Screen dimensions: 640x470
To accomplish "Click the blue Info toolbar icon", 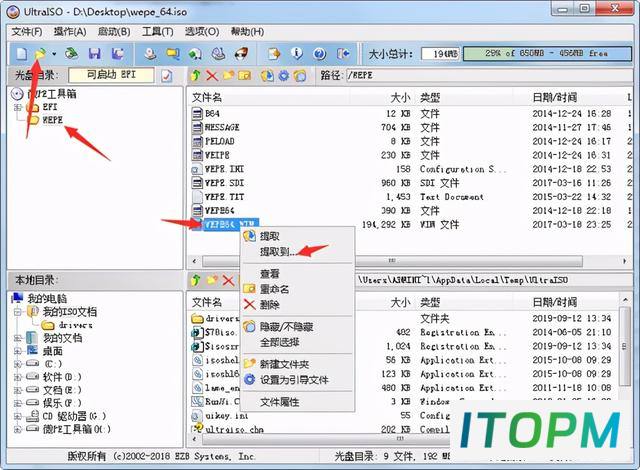I will tap(297, 53).
